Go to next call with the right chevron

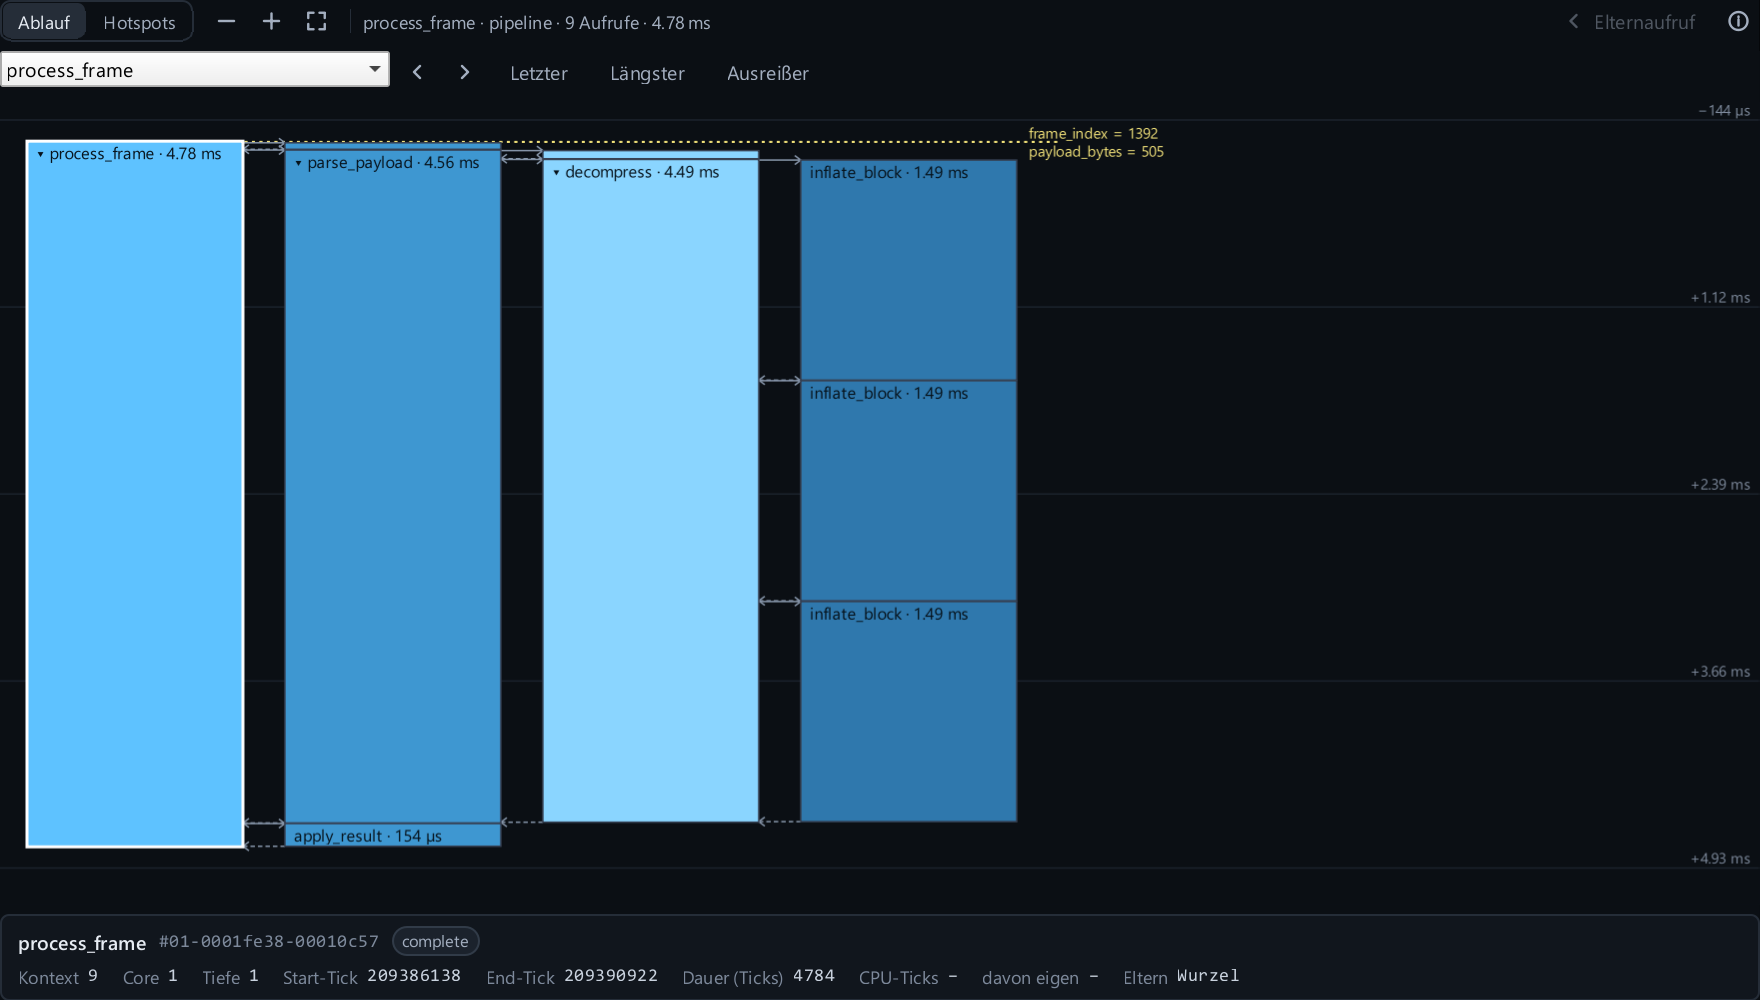pyautogui.click(x=464, y=72)
